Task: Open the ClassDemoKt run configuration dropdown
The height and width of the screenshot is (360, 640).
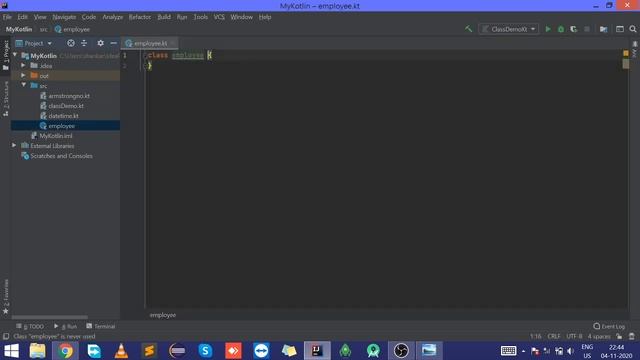Action: coord(509,29)
